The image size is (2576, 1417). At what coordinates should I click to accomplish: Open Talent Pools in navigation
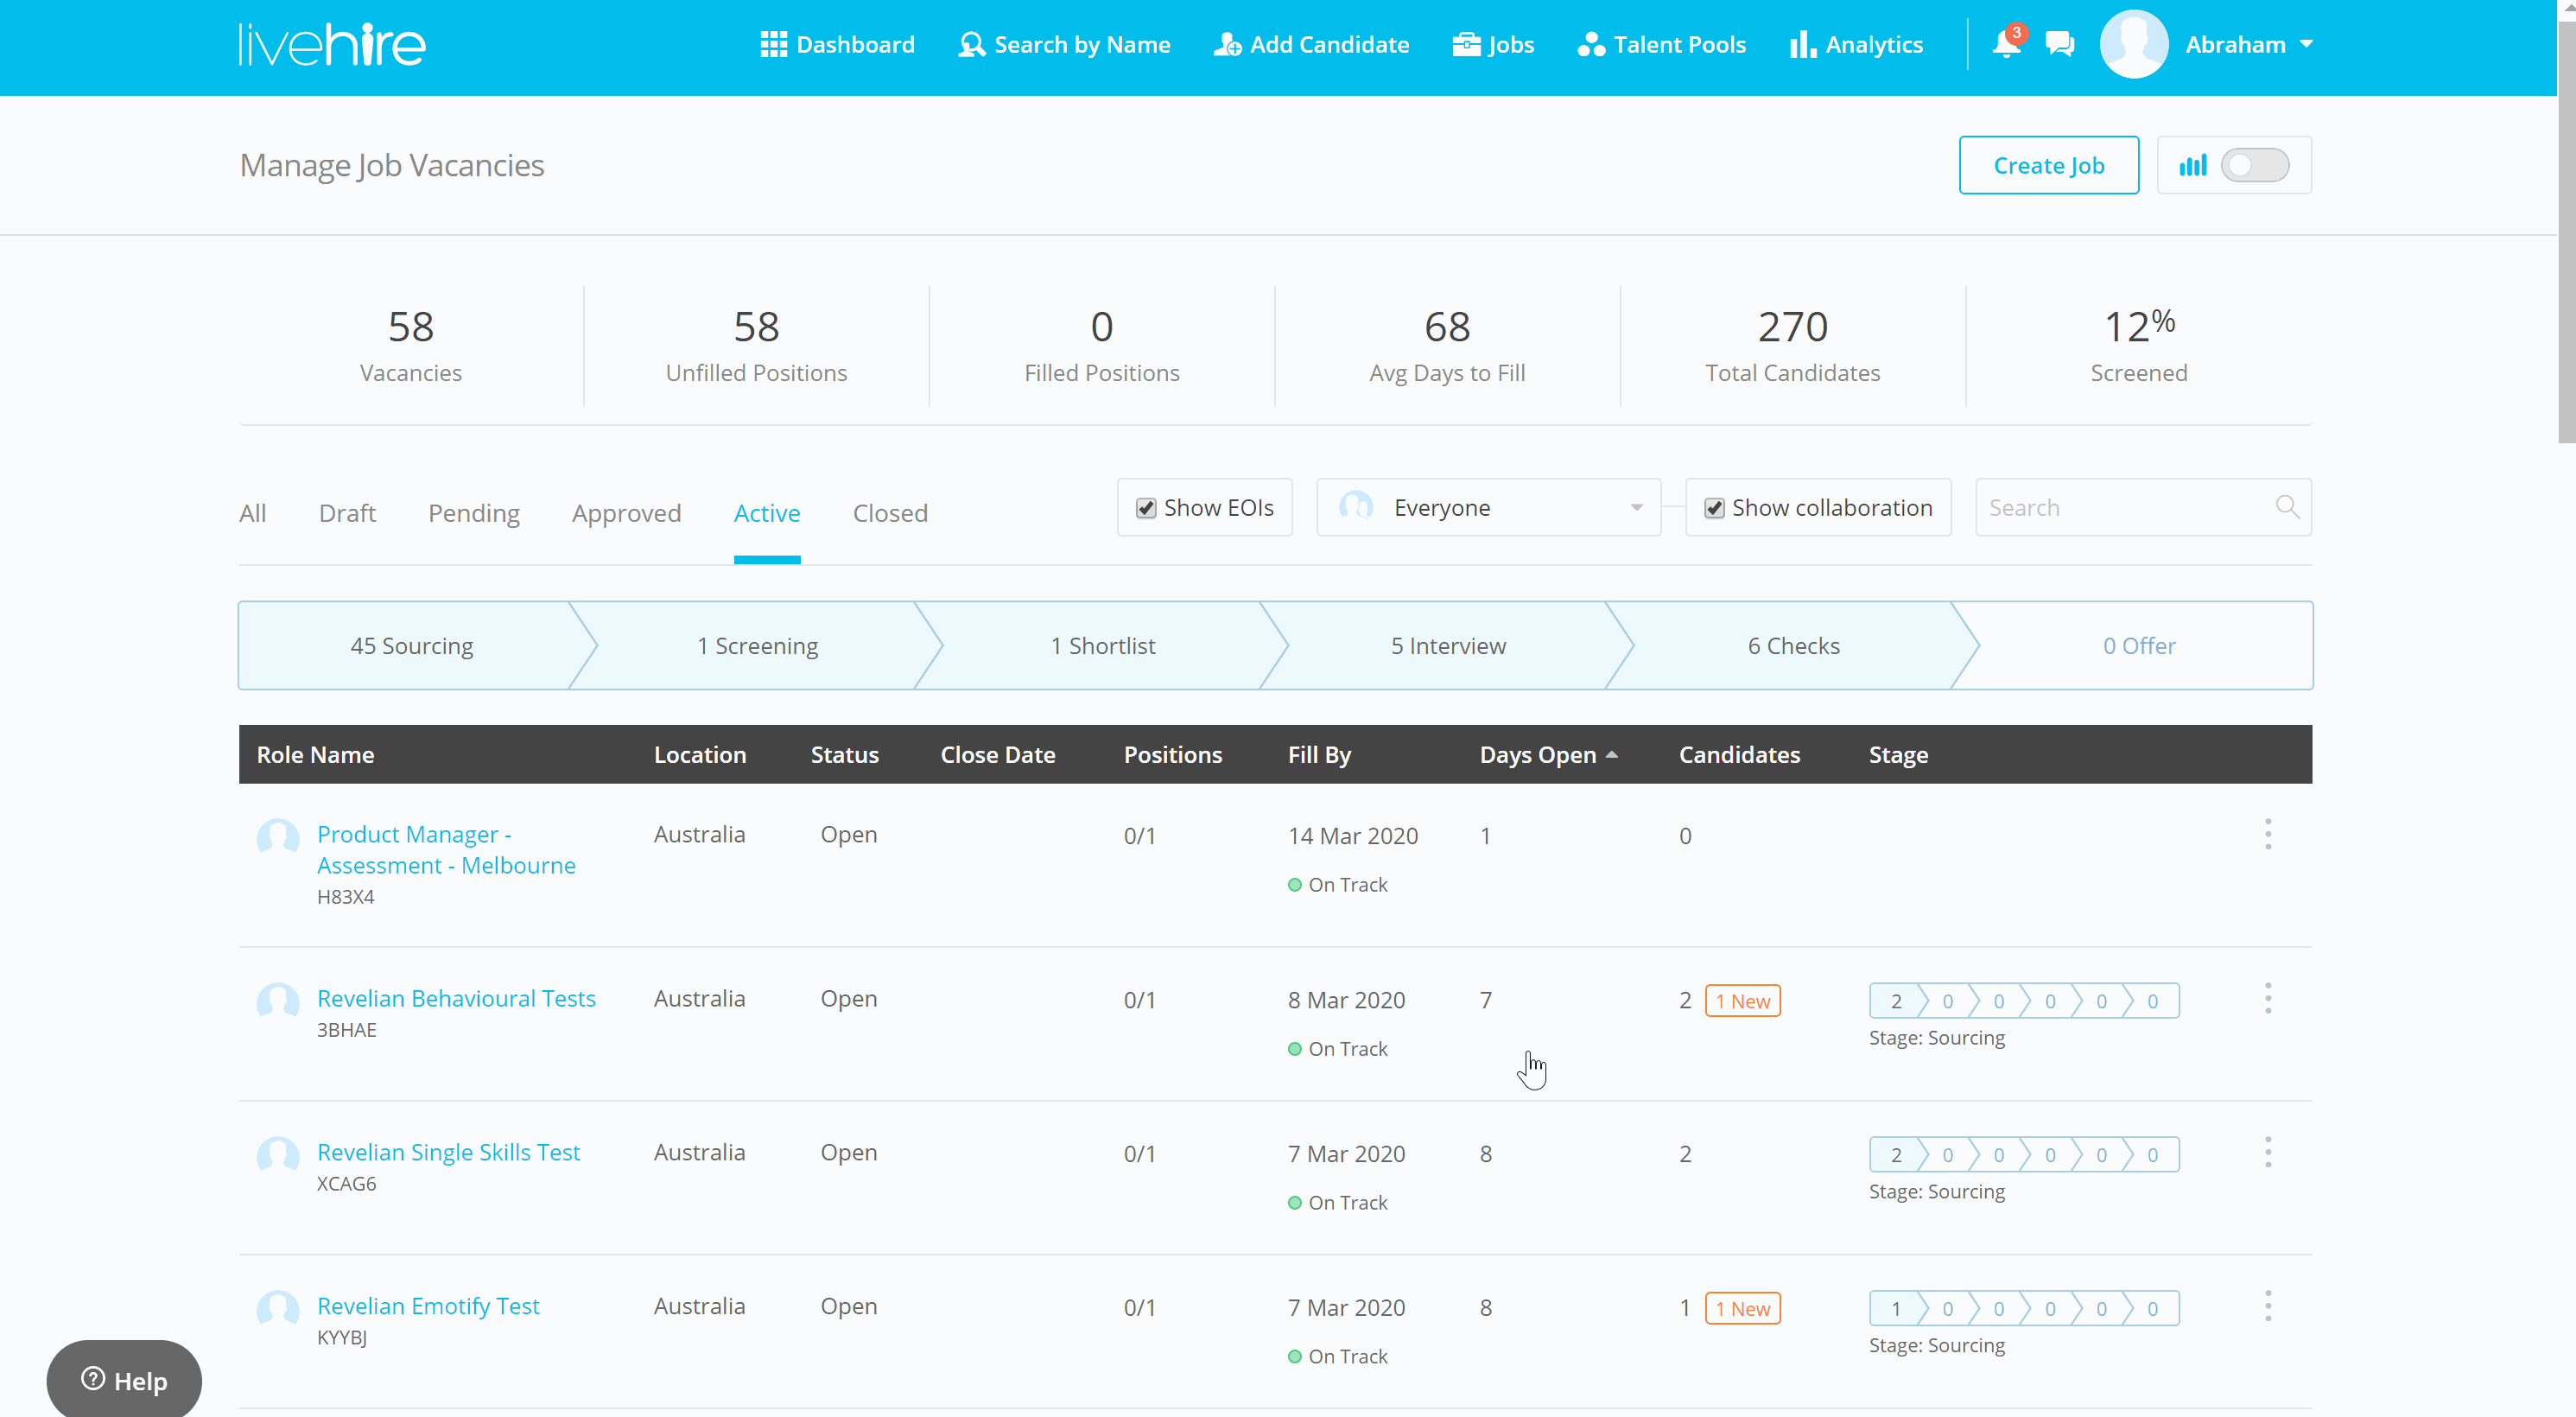point(1661,45)
